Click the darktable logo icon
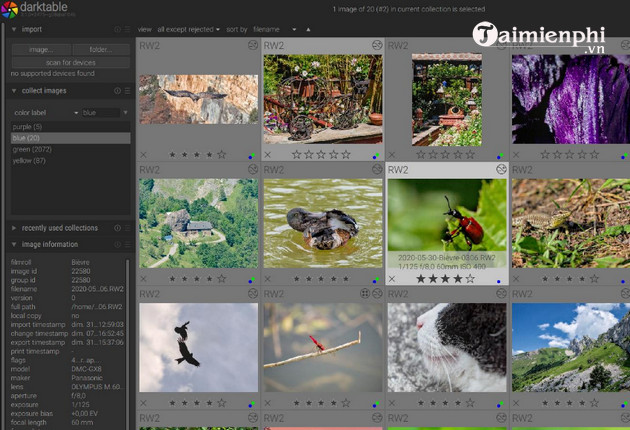Image resolution: width=630 pixels, height=430 pixels. 15,9
